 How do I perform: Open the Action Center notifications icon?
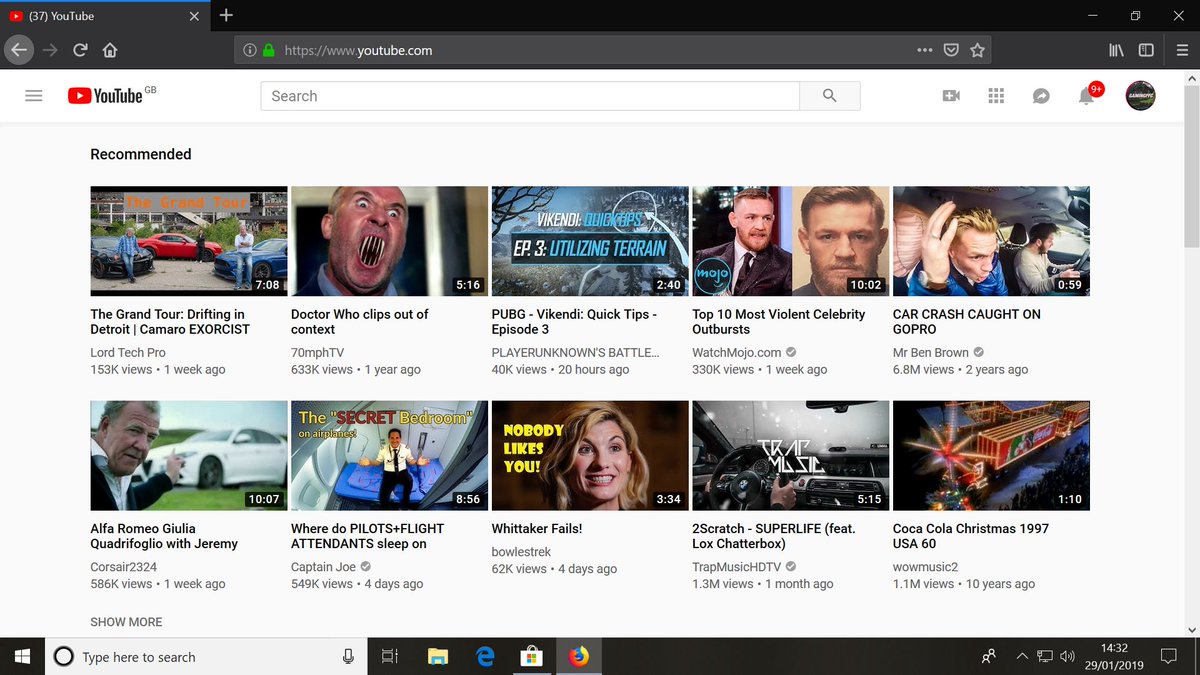click(x=1167, y=657)
